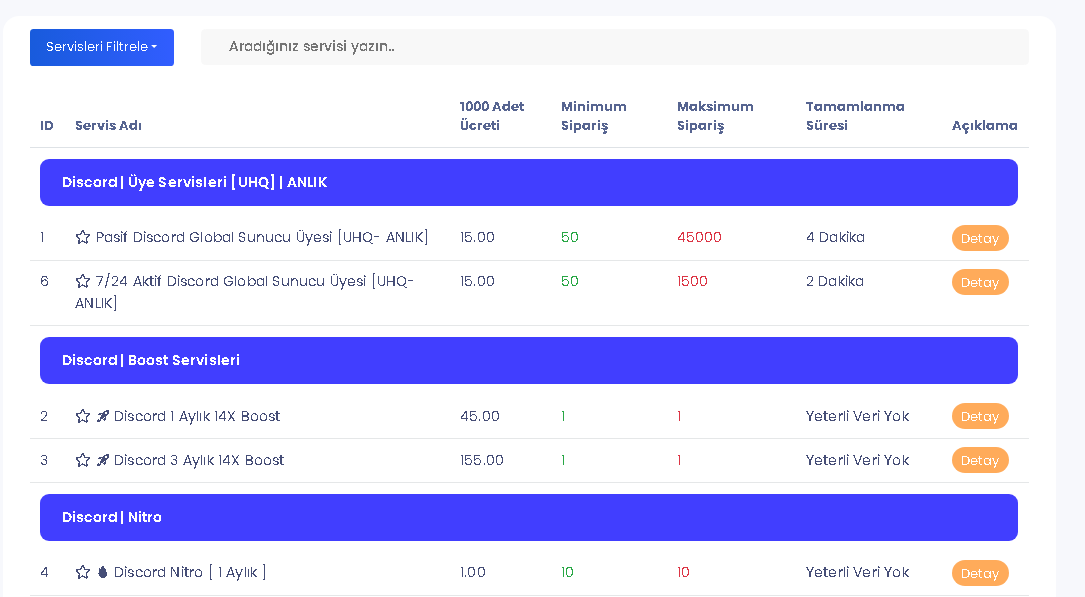Select the 'Discord 3 Aylık 14X Boost' name
The image size is (1085, 597).
click(x=199, y=460)
